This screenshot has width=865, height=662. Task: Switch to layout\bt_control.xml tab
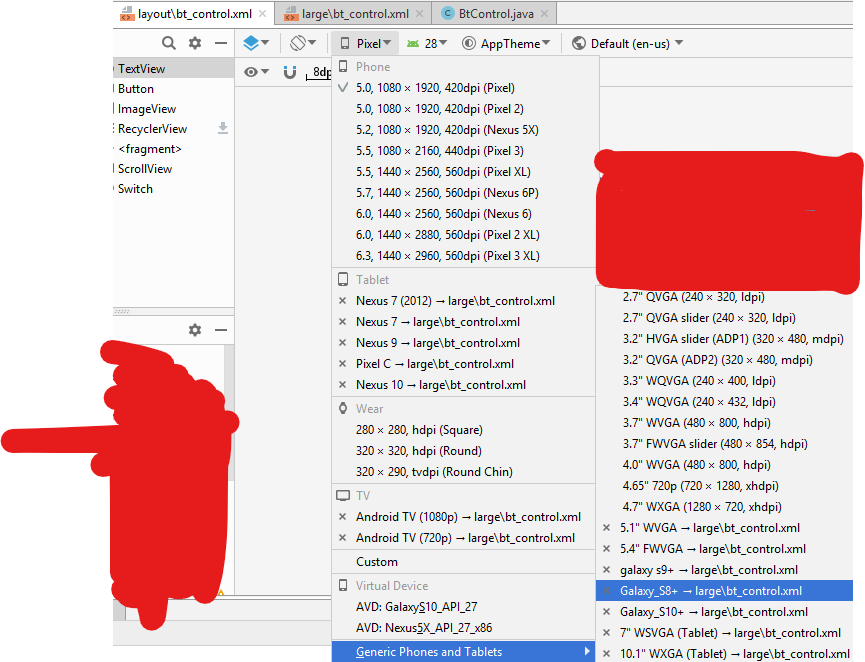(195, 14)
